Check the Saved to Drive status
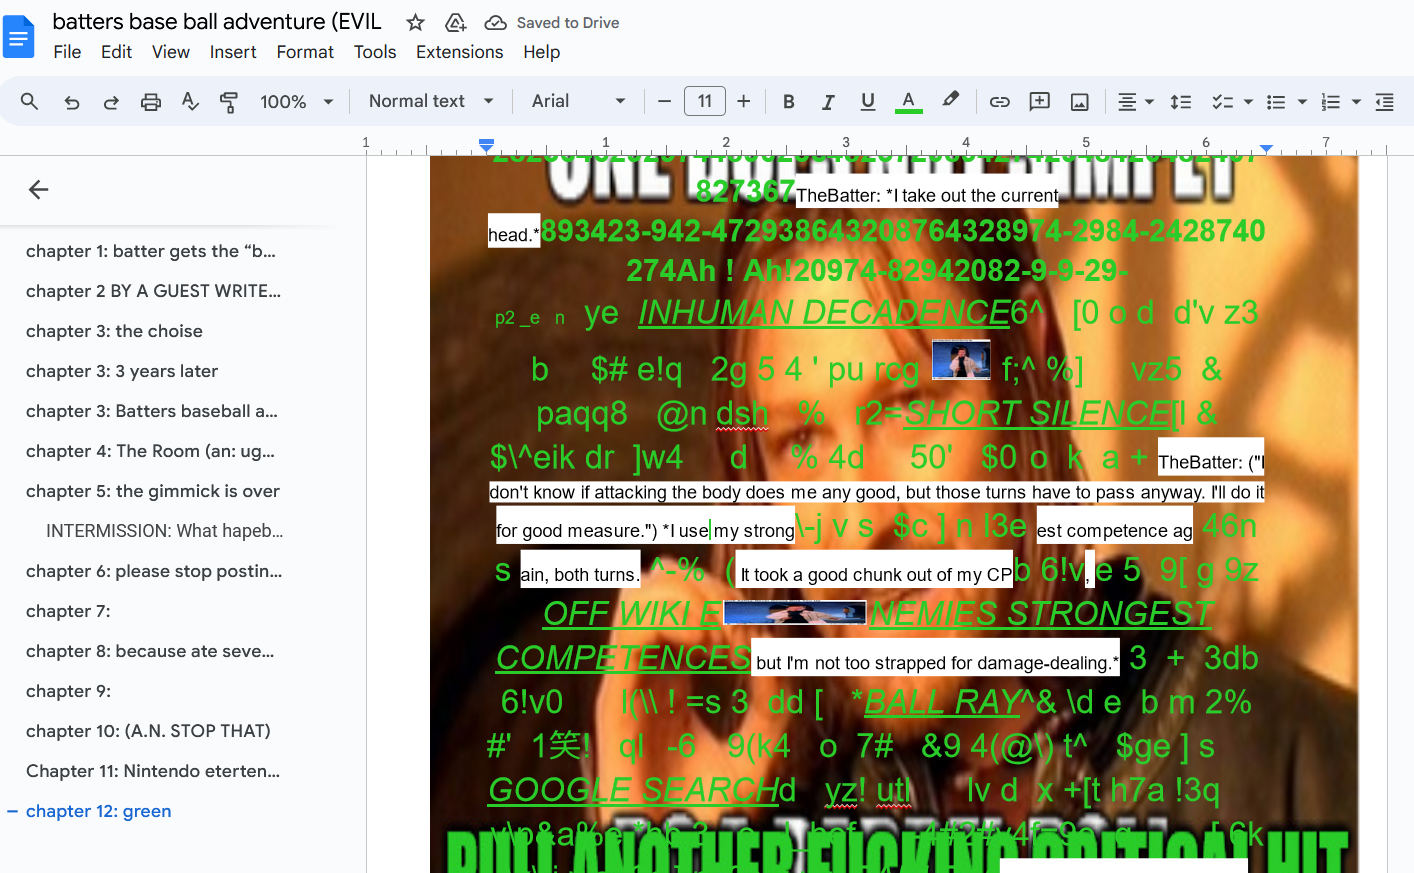This screenshot has height=873, width=1414. pos(551,22)
